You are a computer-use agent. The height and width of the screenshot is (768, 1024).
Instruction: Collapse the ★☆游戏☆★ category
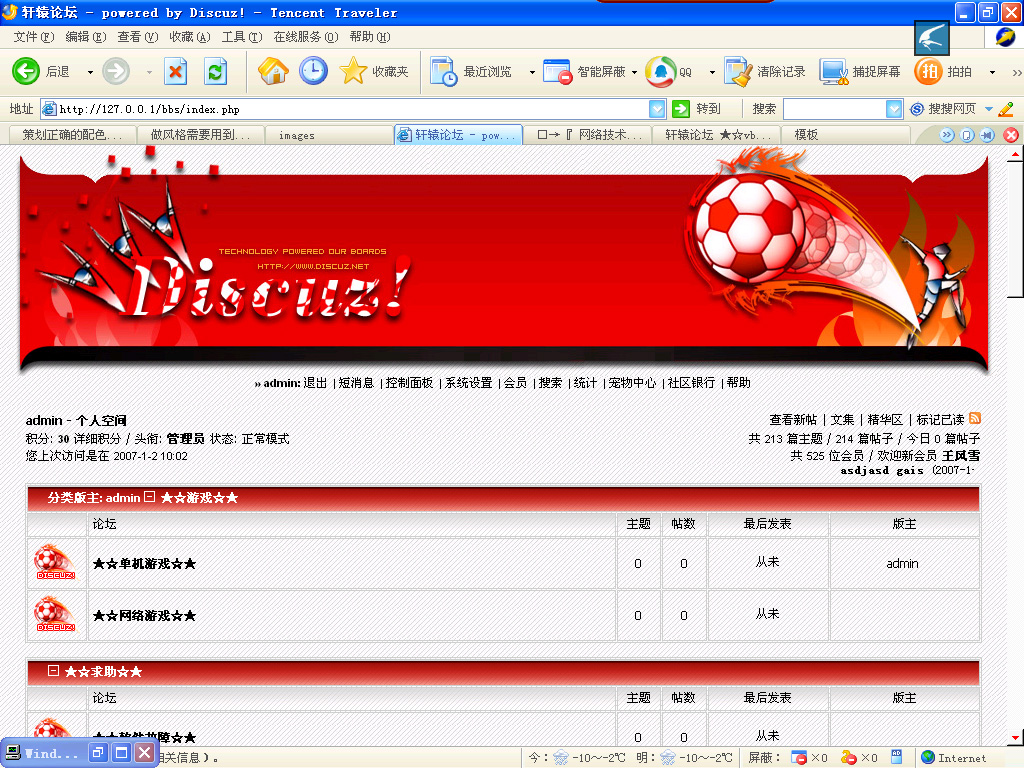pyautogui.click(x=150, y=497)
